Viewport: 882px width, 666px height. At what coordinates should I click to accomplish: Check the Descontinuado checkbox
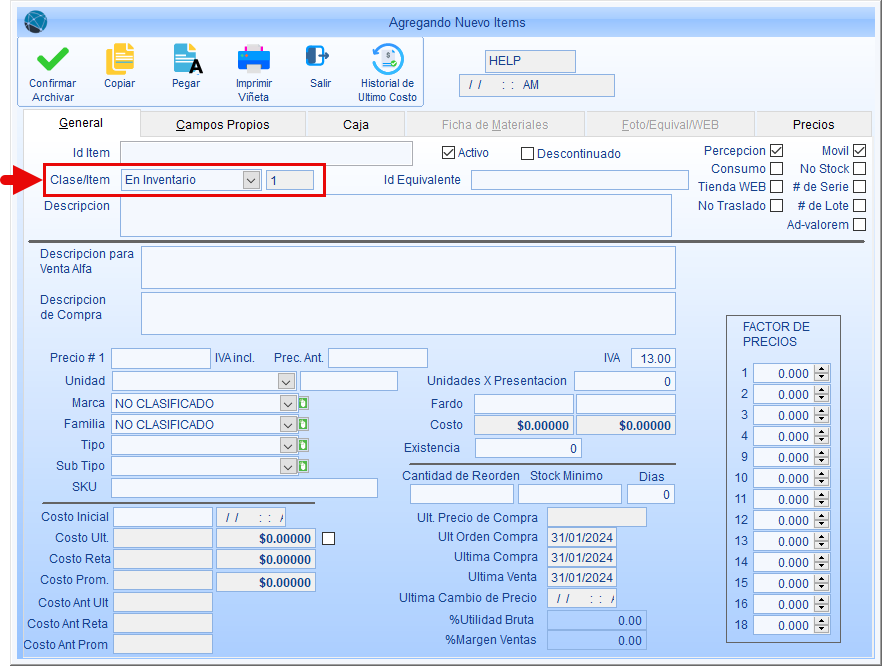tap(527, 154)
